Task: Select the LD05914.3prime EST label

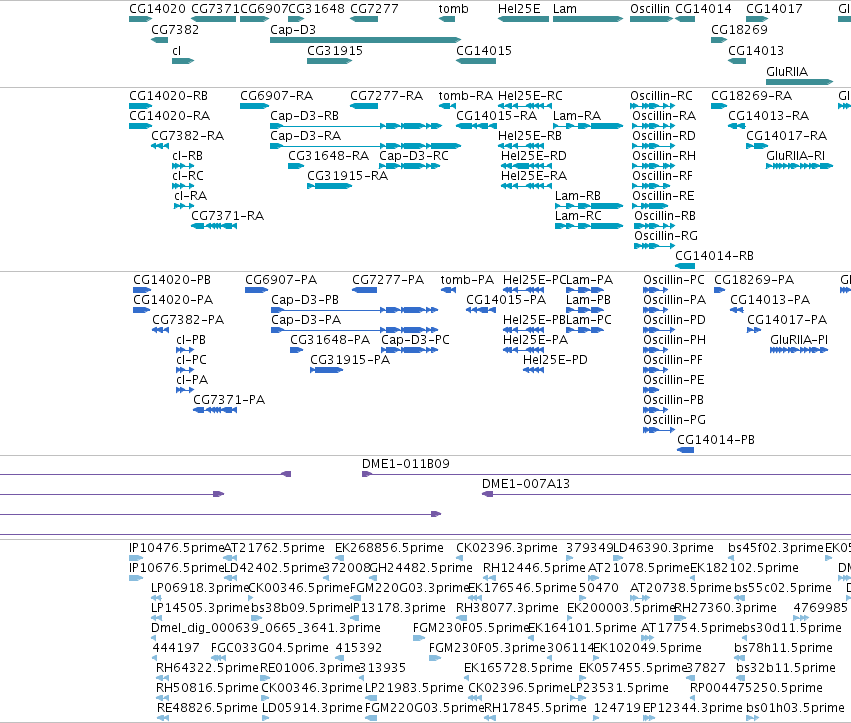Action: tap(312, 708)
